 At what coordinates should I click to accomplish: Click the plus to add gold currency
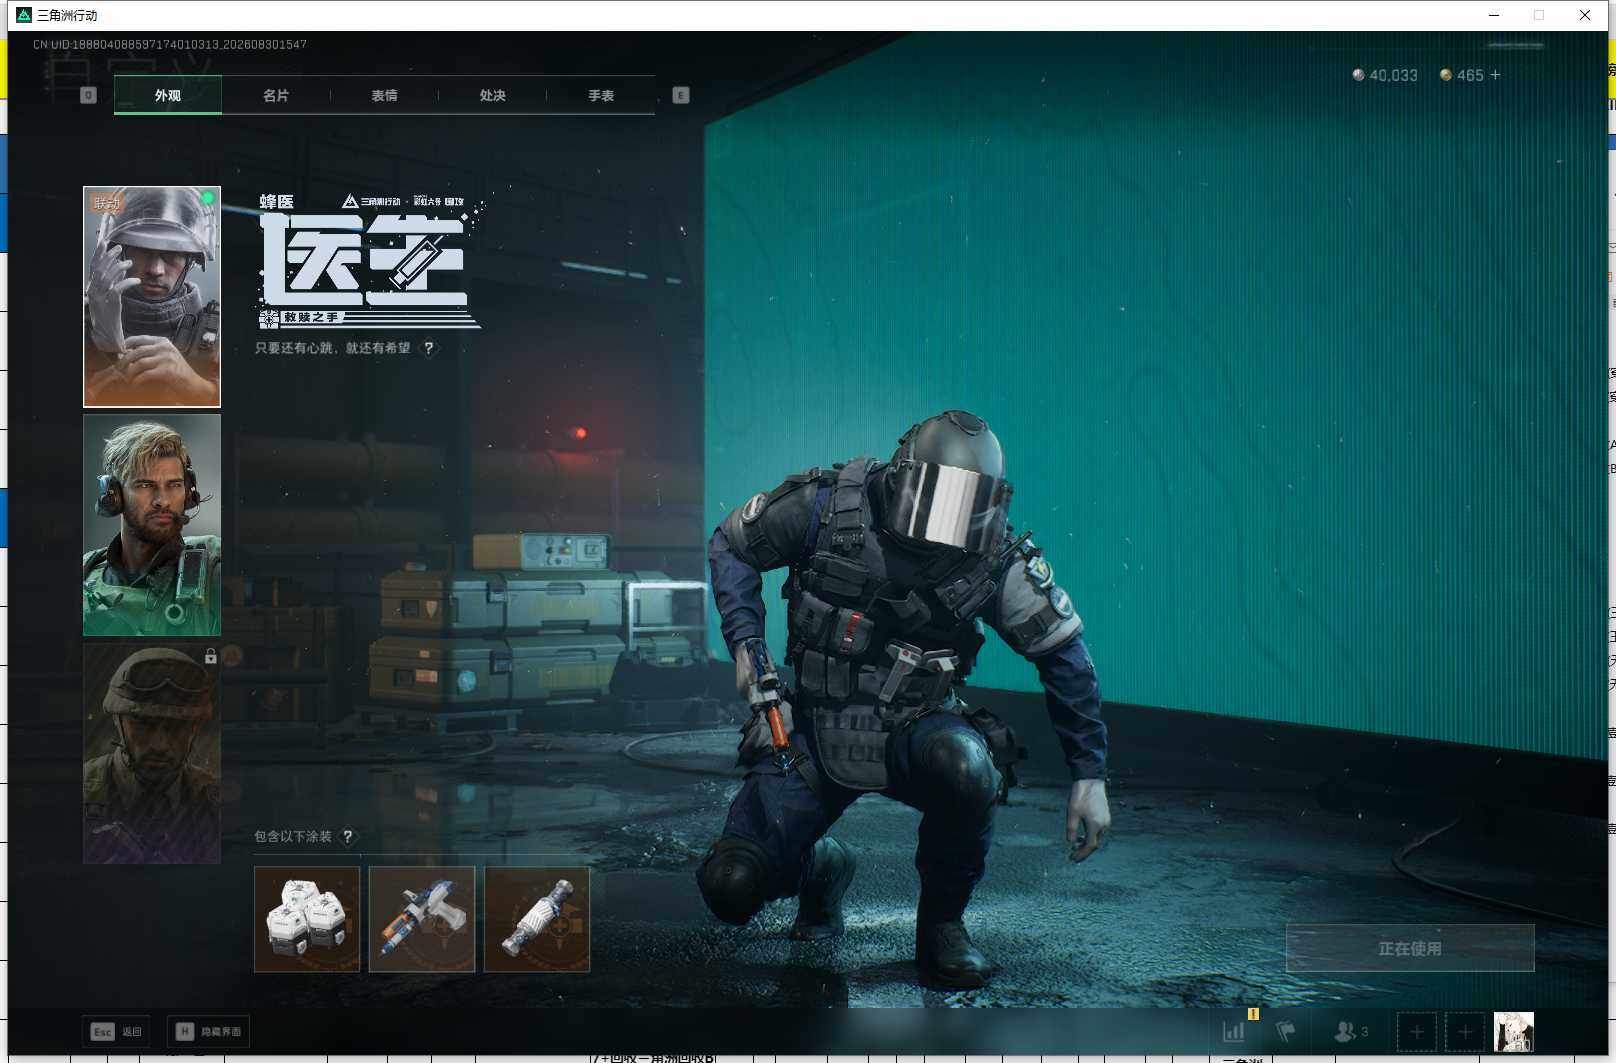coord(1495,75)
